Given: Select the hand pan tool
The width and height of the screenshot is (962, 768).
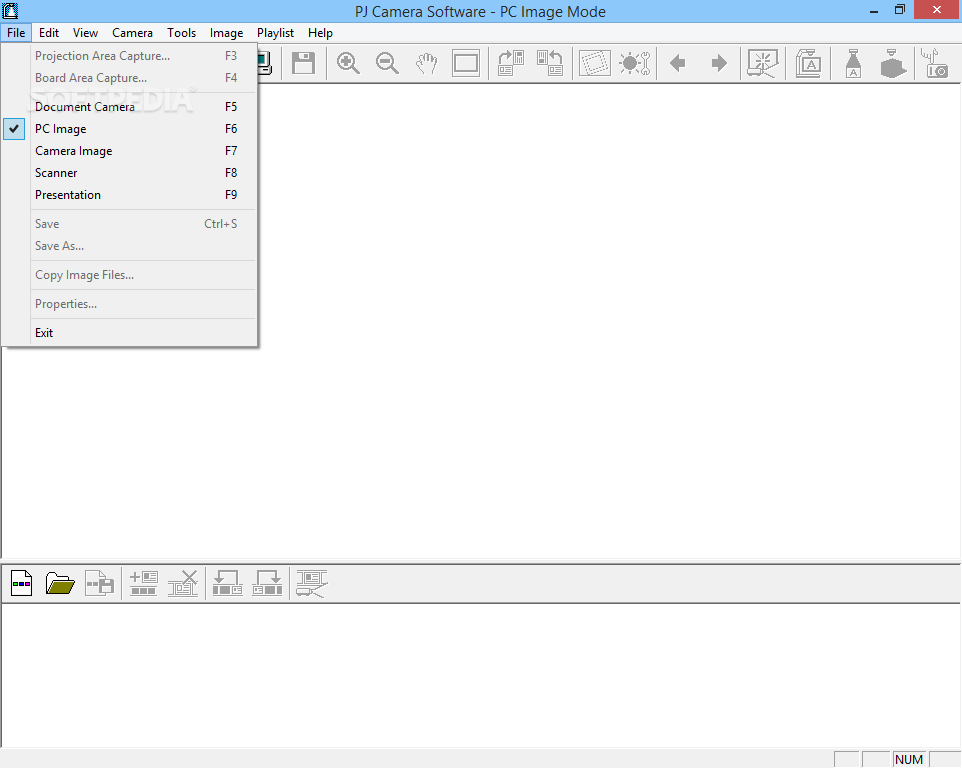Looking at the screenshot, I should (426, 63).
